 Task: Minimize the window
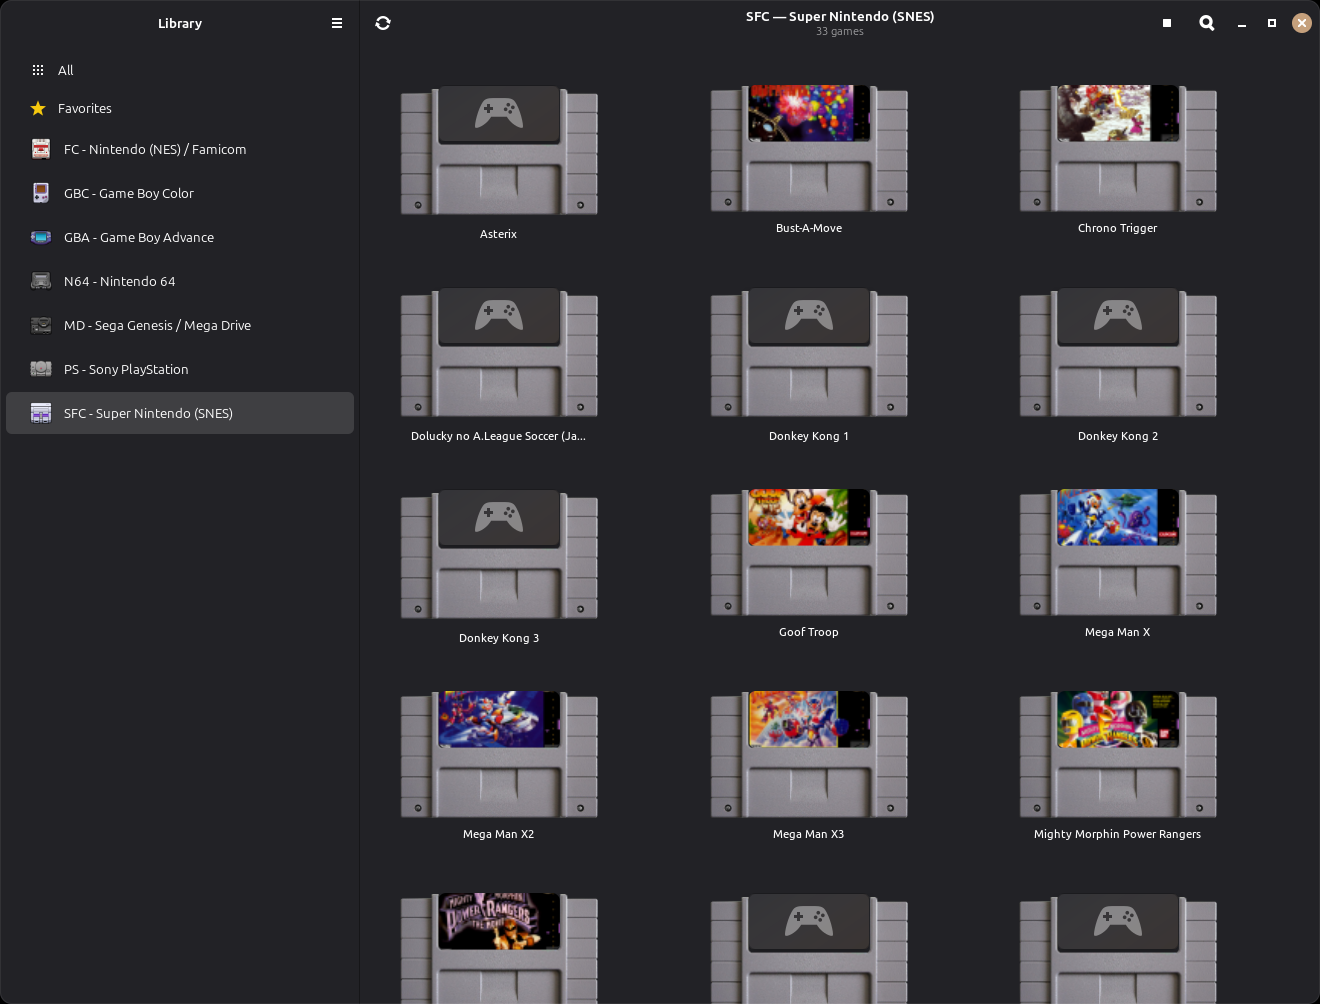(1242, 23)
